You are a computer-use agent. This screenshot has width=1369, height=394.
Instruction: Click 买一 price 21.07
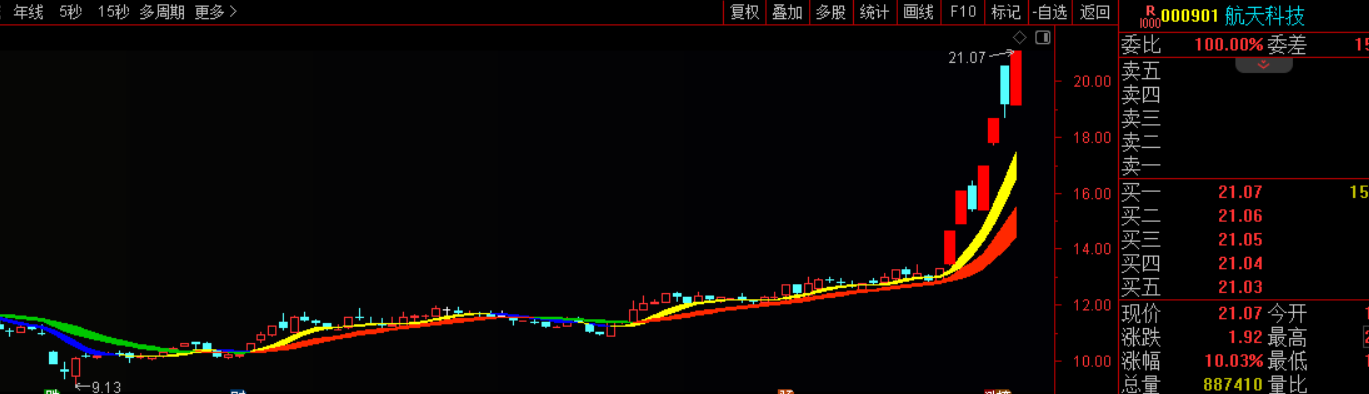coord(1240,192)
